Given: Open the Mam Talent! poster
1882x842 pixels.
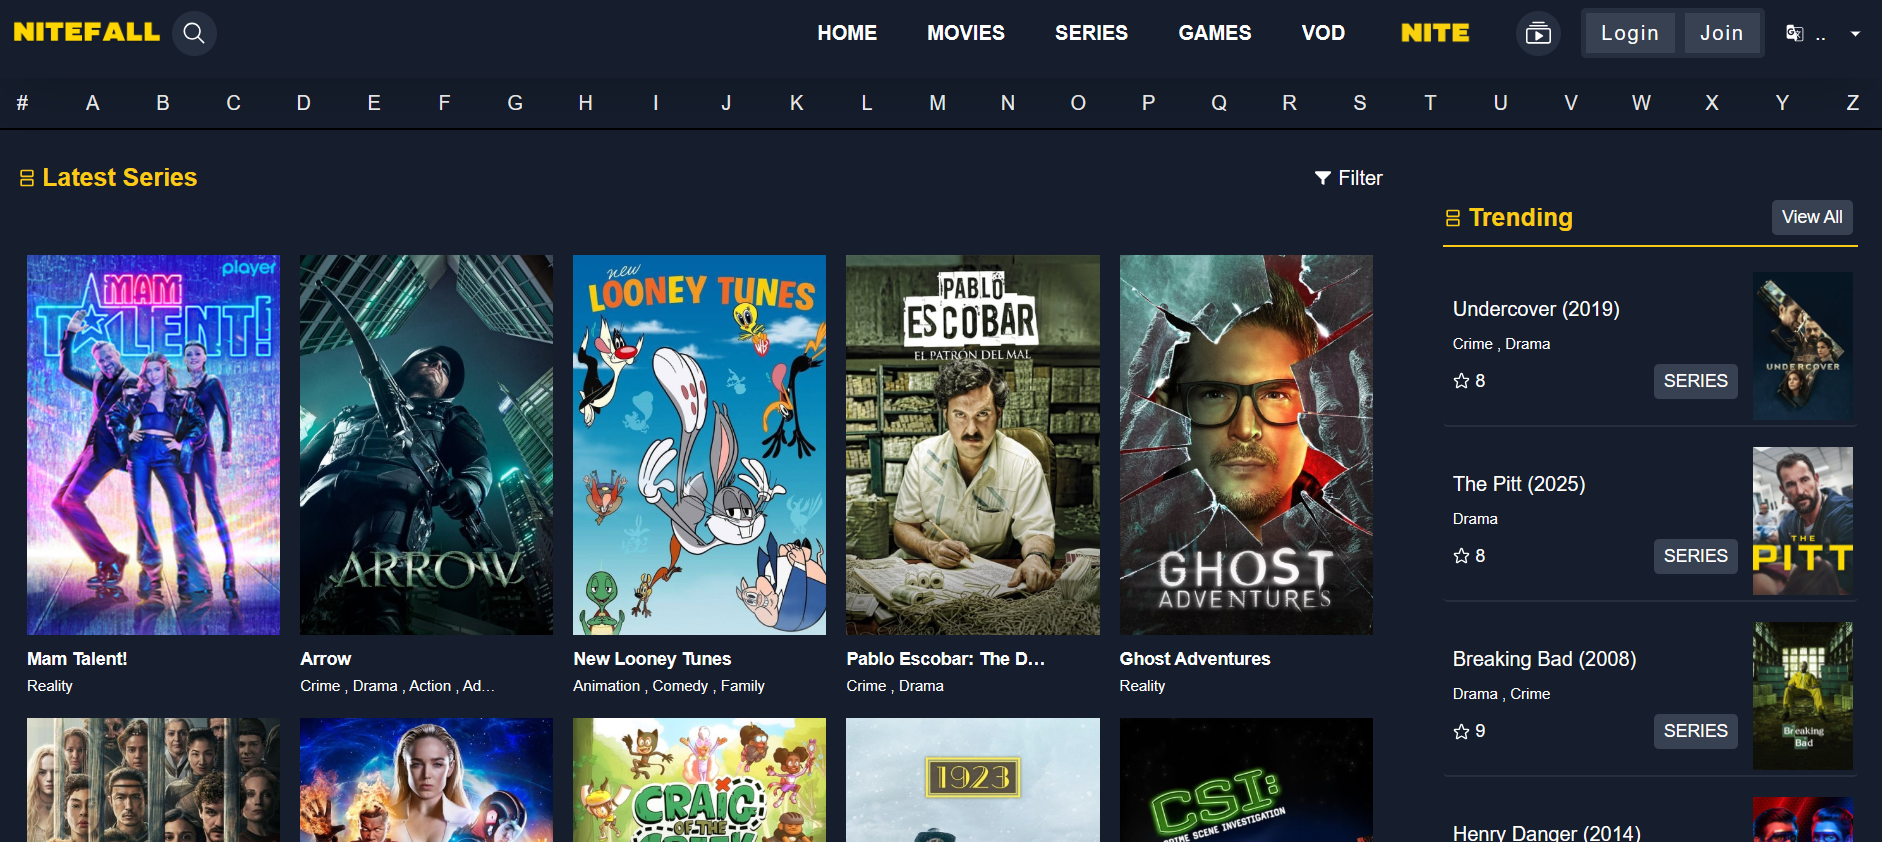Looking at the screenshot, I should [x=153, y=445].
